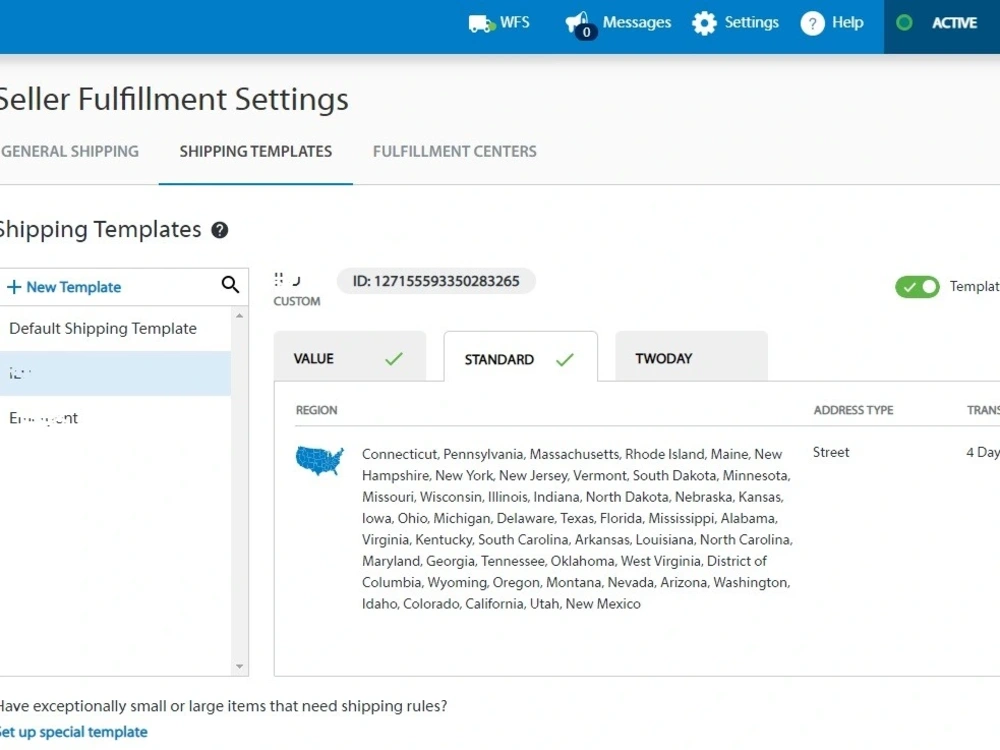Screen dimensions: 1000x750
Task: Click the Shipping Templates section heading
Action: point(99,230)
